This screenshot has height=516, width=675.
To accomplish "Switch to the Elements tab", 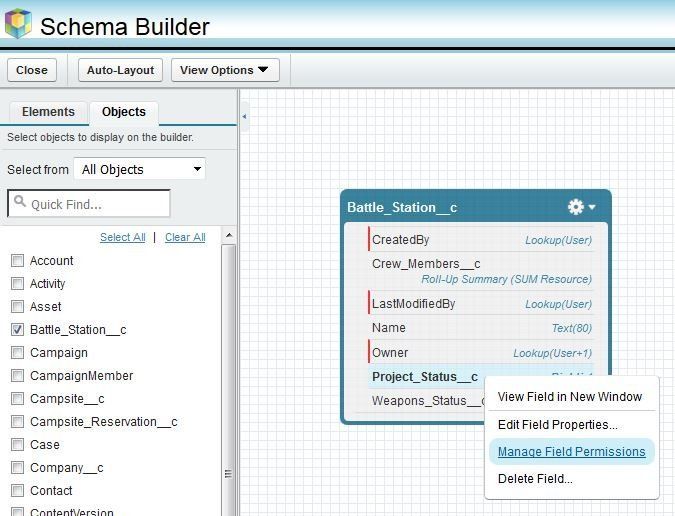I will coord(48,112).
